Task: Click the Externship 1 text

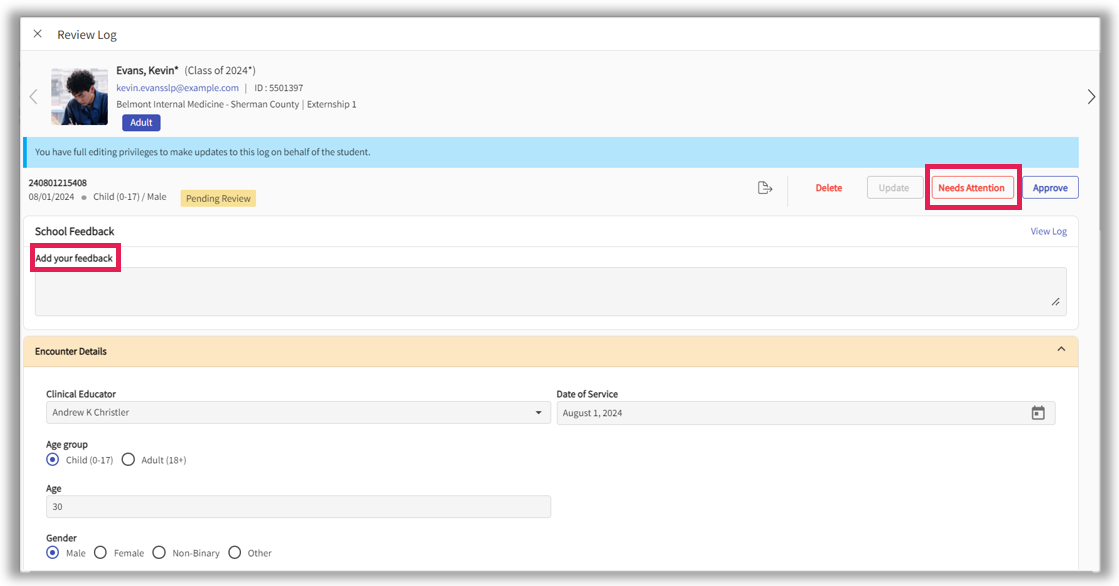Action: (332, 104)
